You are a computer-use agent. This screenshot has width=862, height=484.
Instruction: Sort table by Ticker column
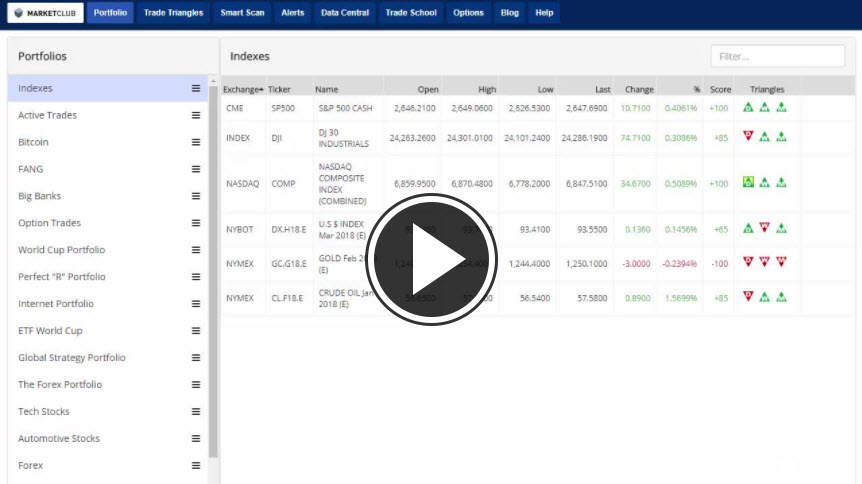pyautogui.click(x=279, y=89)
